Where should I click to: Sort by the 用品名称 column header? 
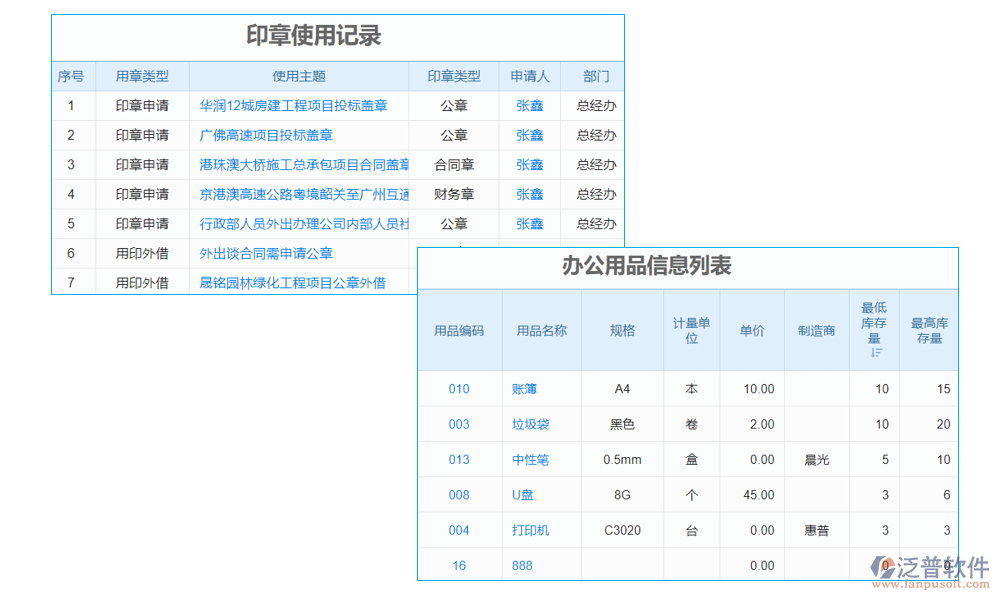click(x=526, y=330)
